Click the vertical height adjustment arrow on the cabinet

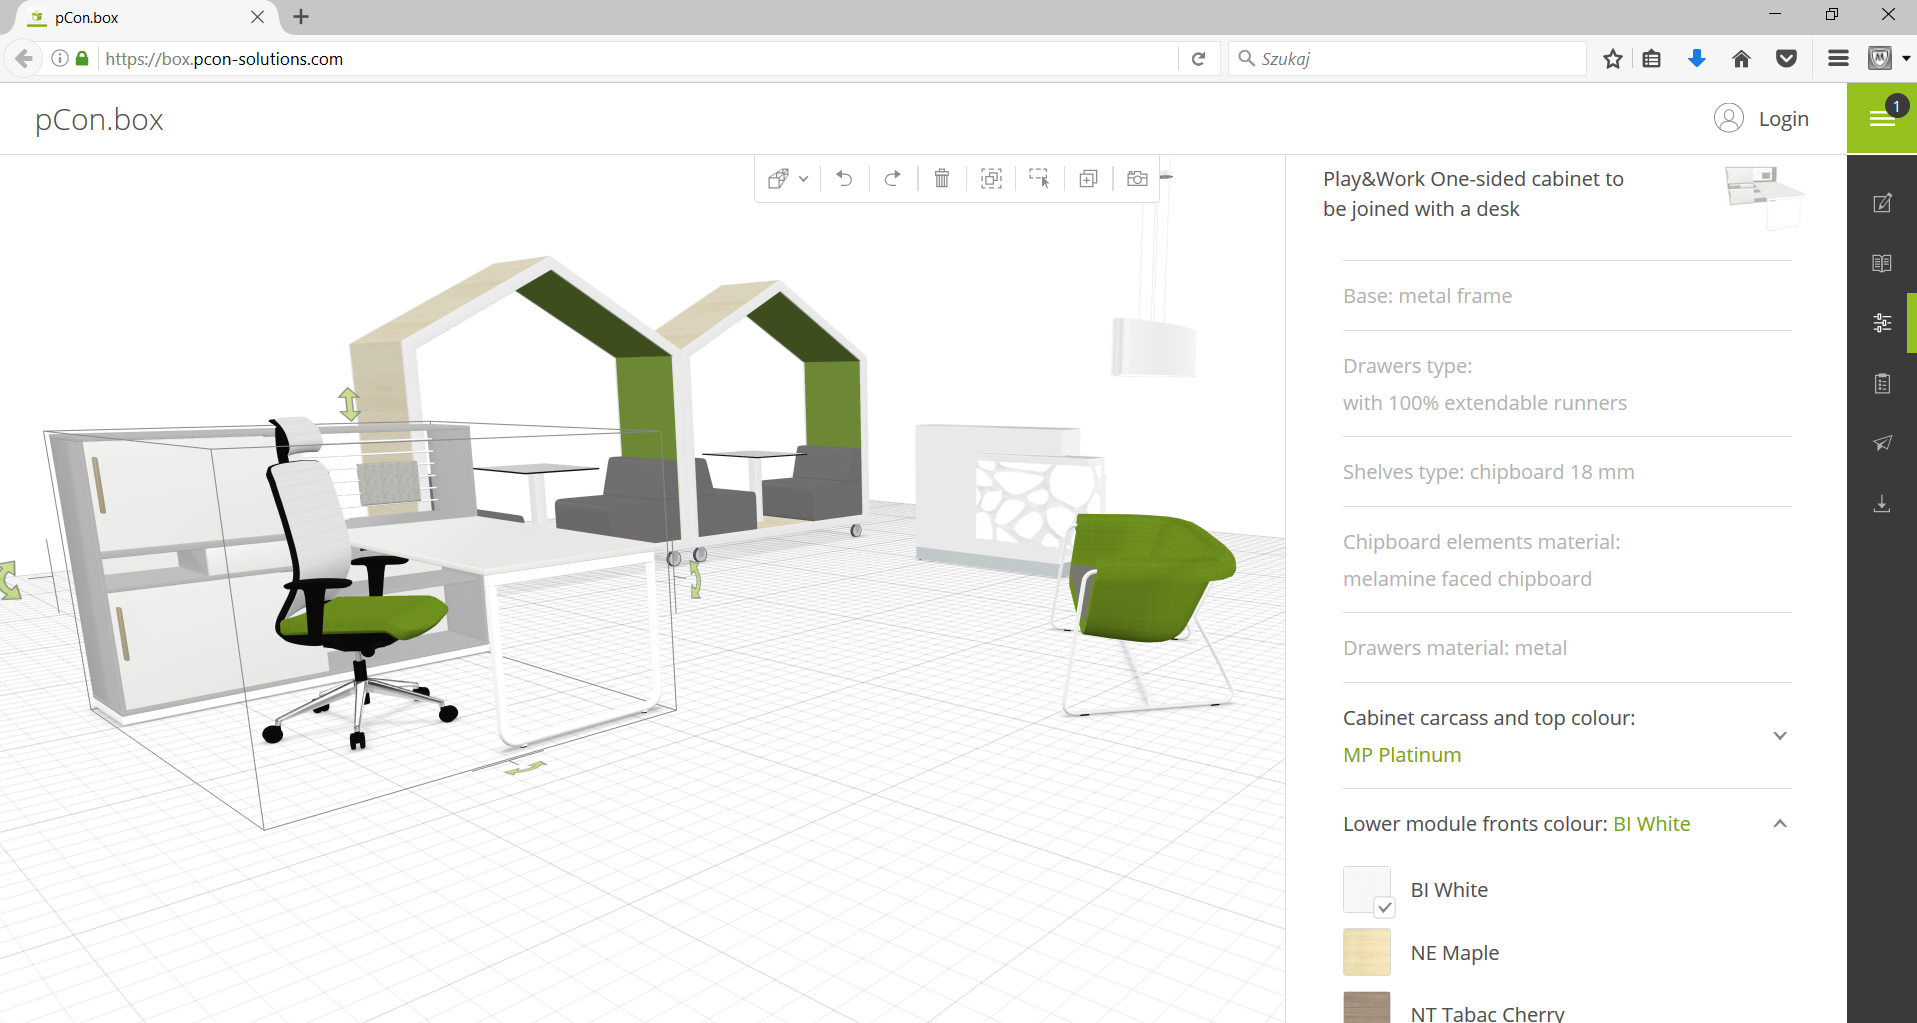349,404
